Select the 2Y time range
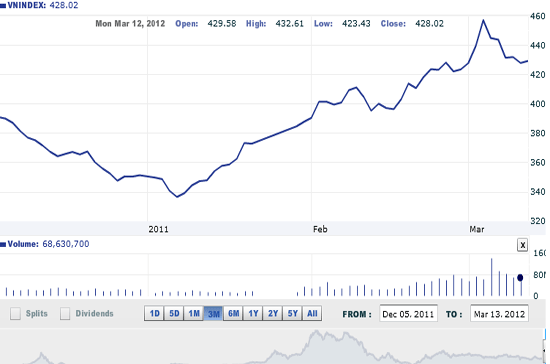The image size is (550, 364). [273, 314]
